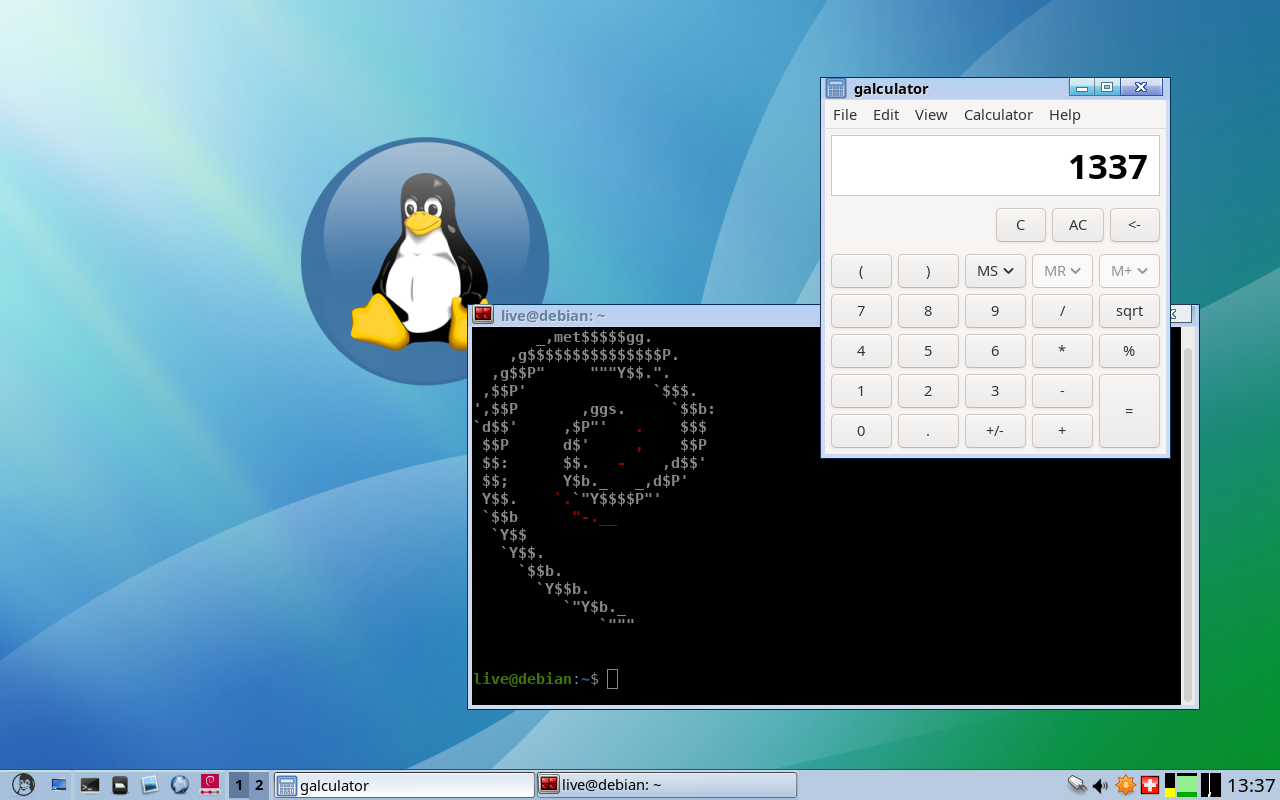Viewport: 1280px width, 800px height.
Task: Click the sqrt button
Action: (x=1129, y=311)
